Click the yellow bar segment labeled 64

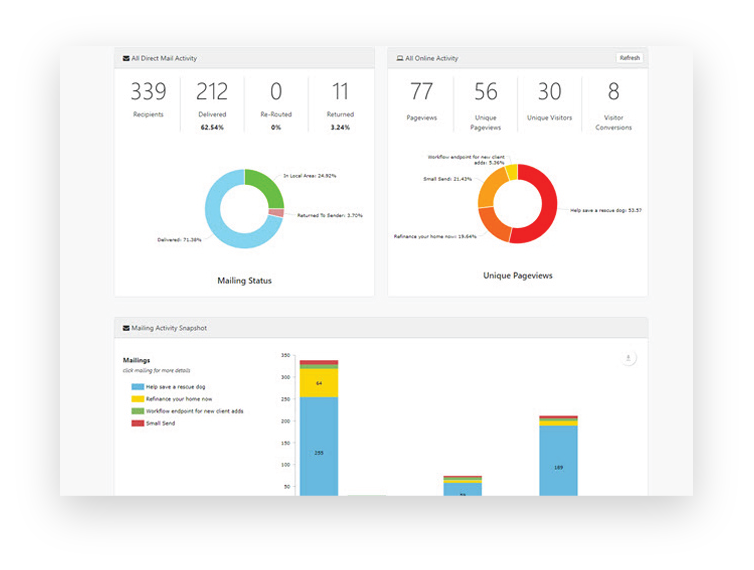point(319,383)
